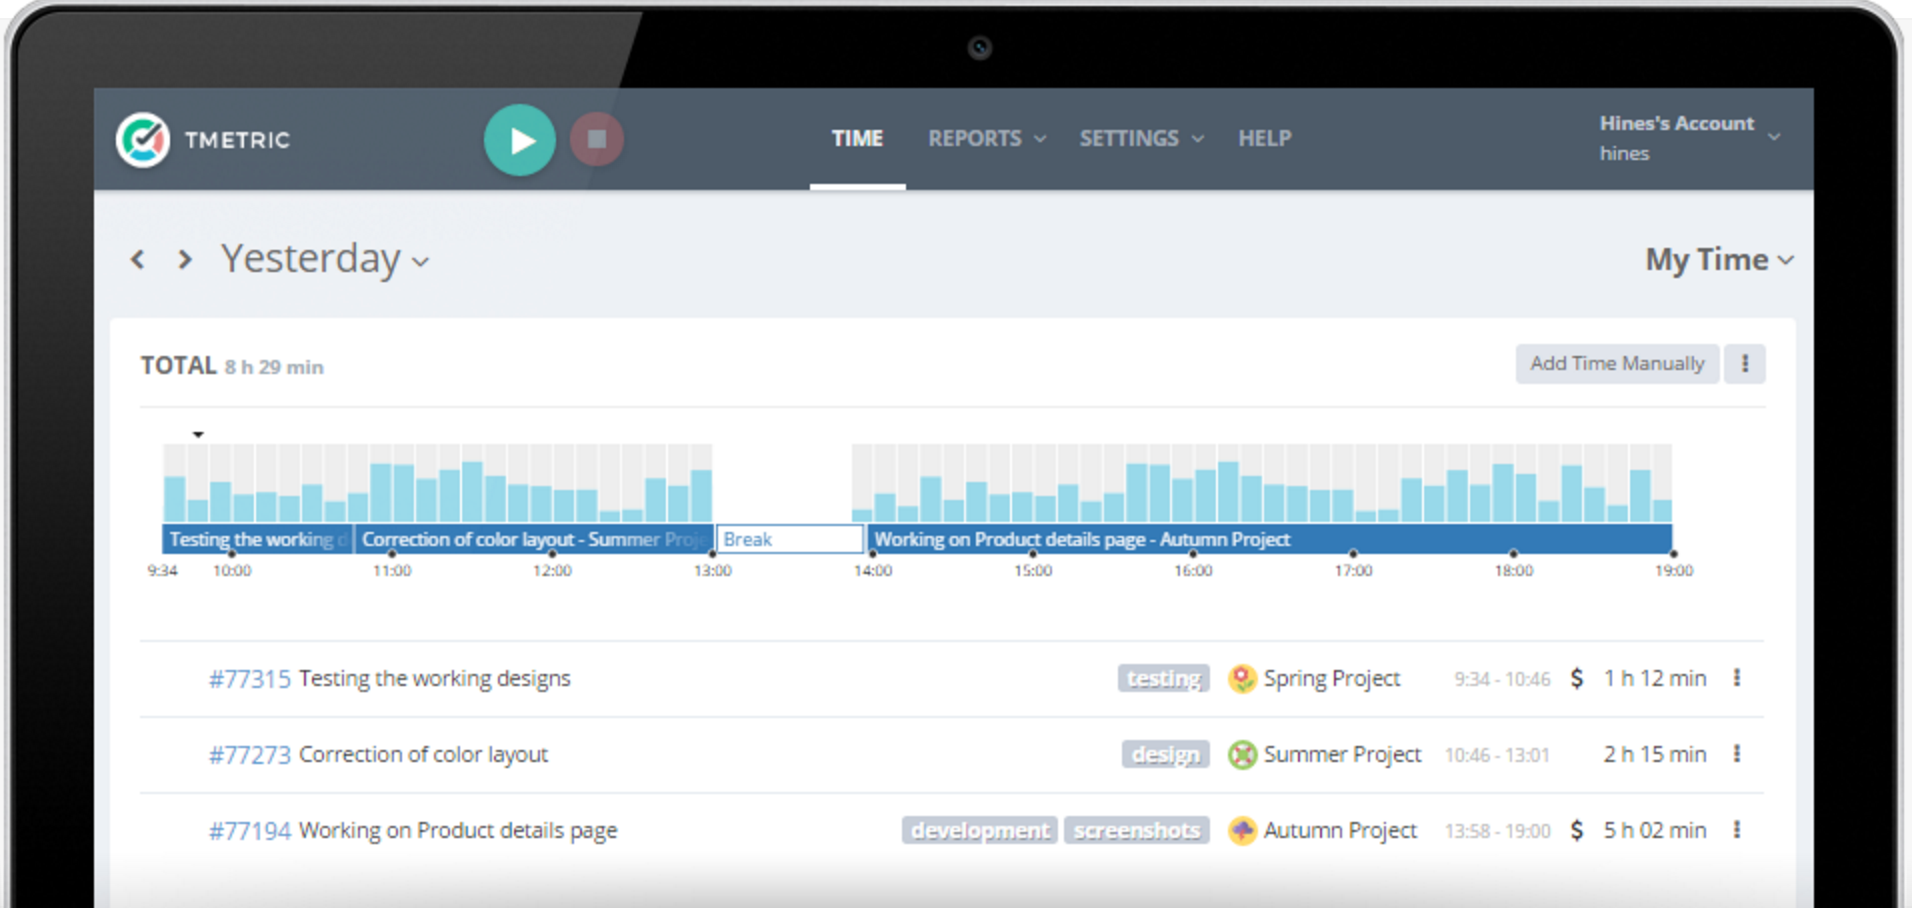
Task: Select the Break segment on the timeline
Action: [789, 539]
